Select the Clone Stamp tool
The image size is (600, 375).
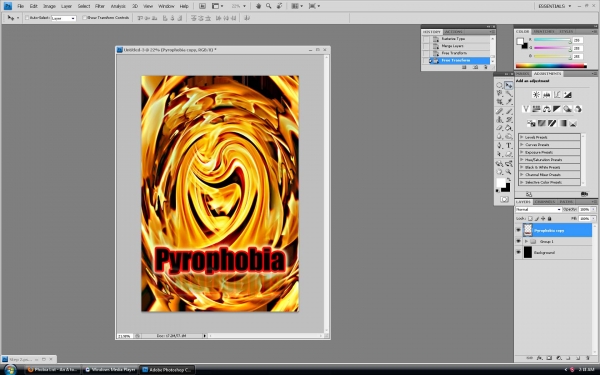[x=499, y=120]
